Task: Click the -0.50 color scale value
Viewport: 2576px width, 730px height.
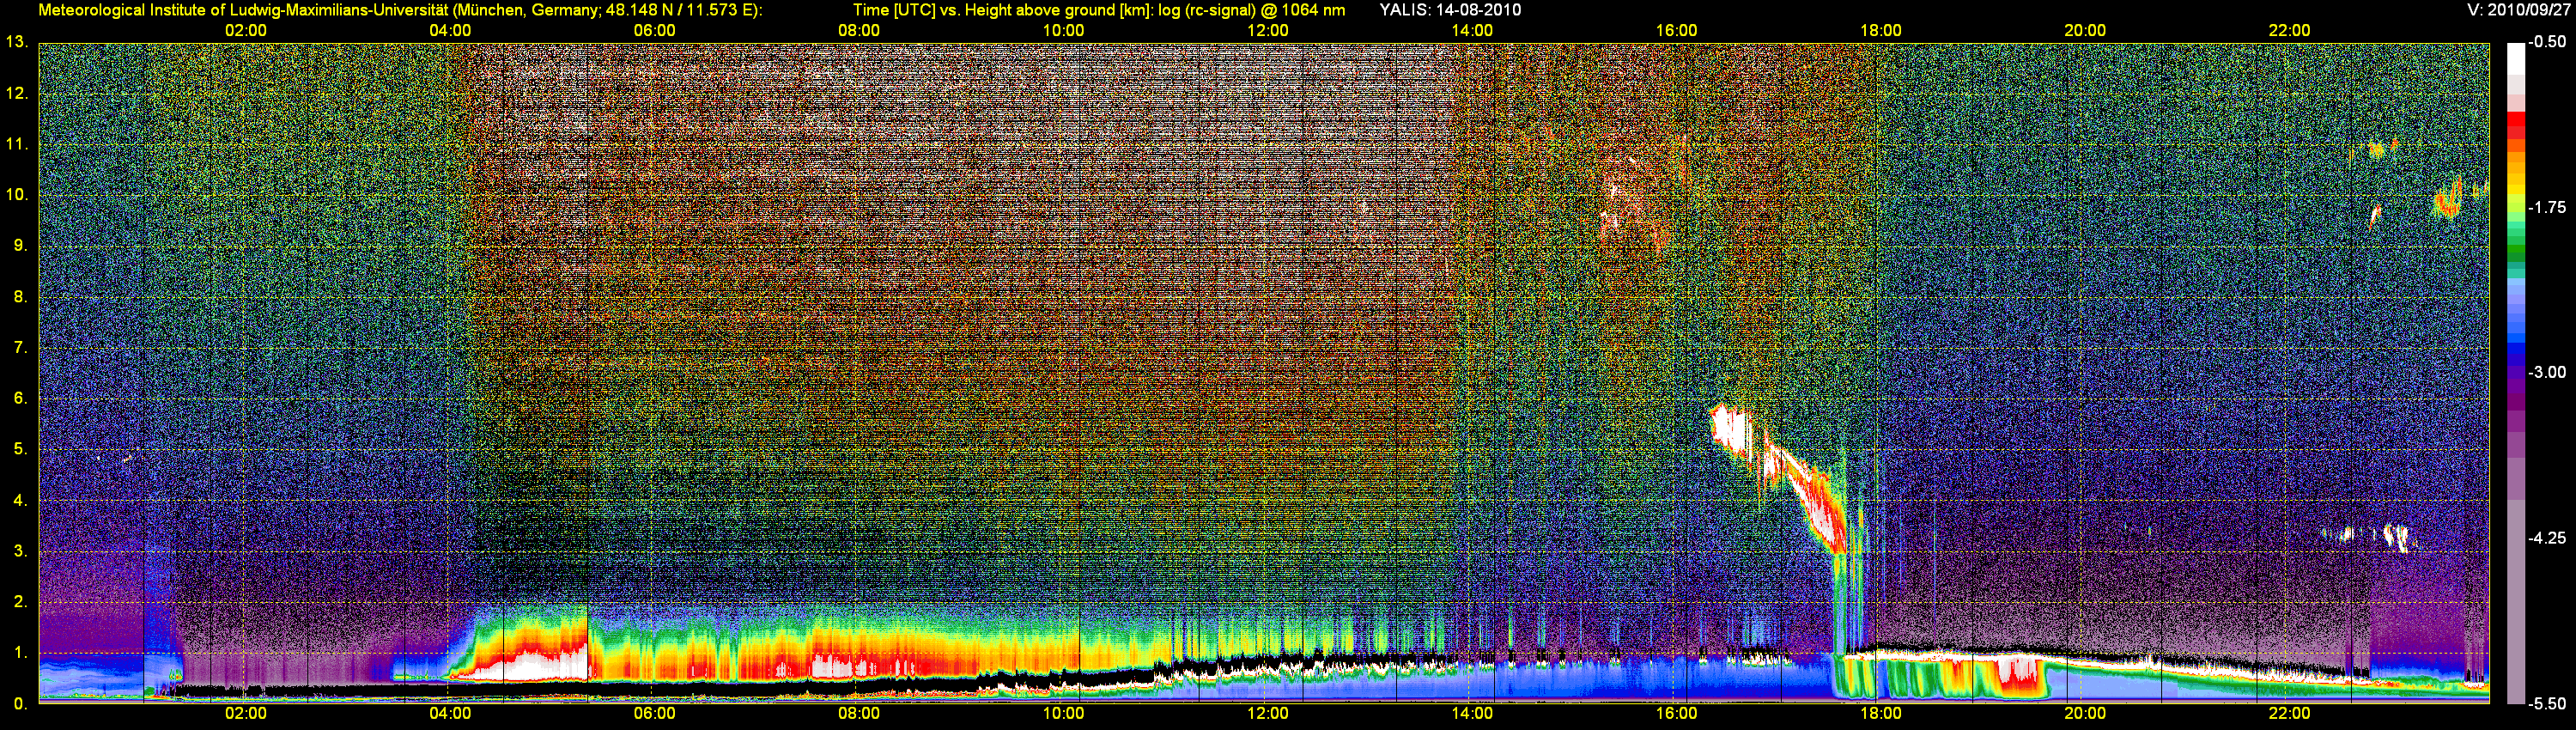Action: [x=2548, y=42]
